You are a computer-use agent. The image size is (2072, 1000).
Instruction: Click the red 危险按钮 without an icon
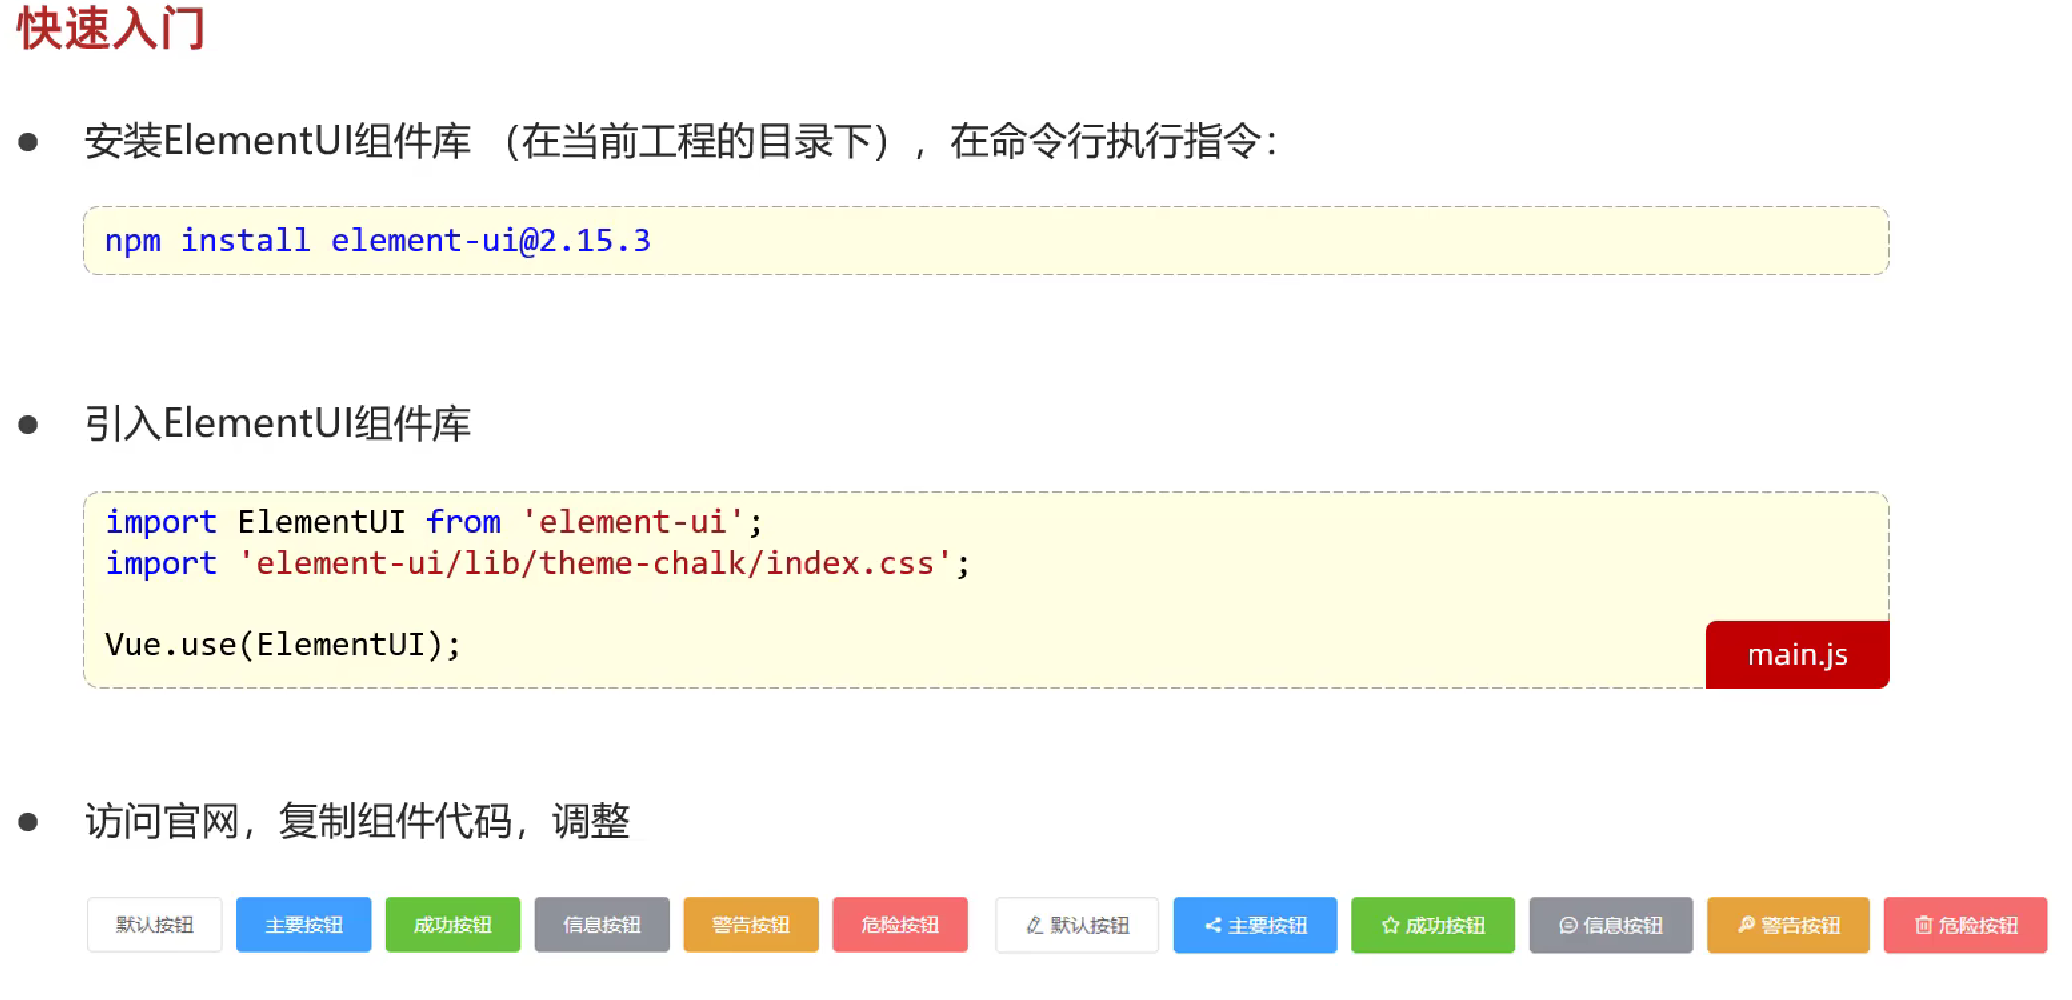pyautogui.click(x=899, y=925)
